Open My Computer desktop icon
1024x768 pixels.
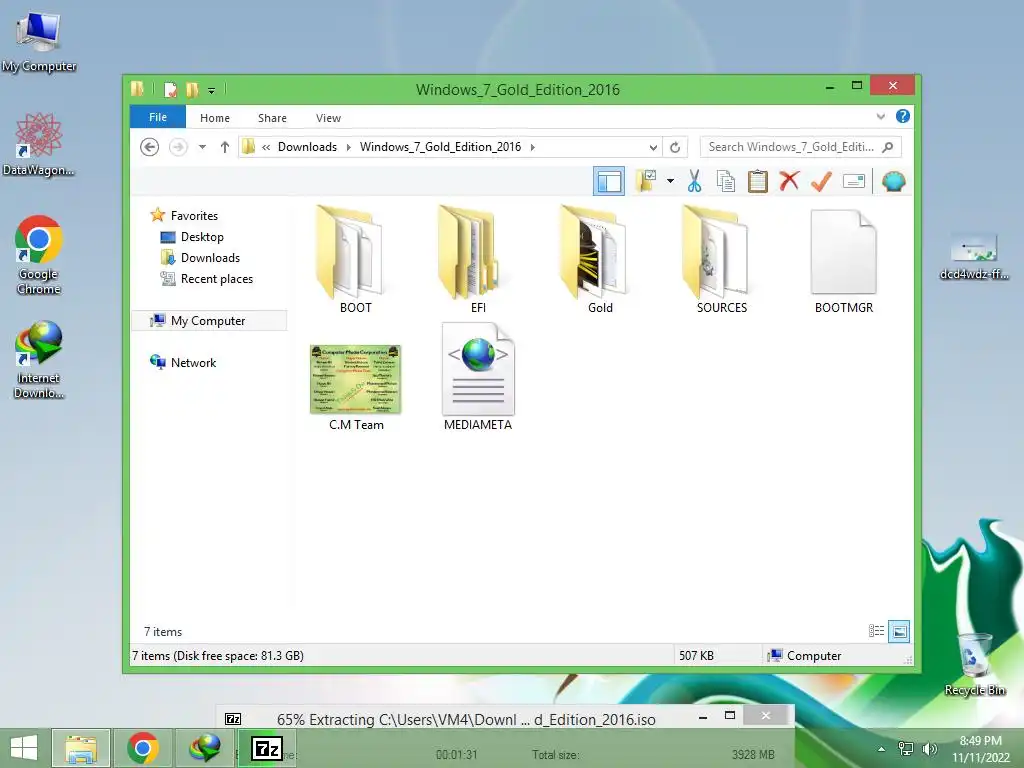pyautogui.click(x=39, y=42)
